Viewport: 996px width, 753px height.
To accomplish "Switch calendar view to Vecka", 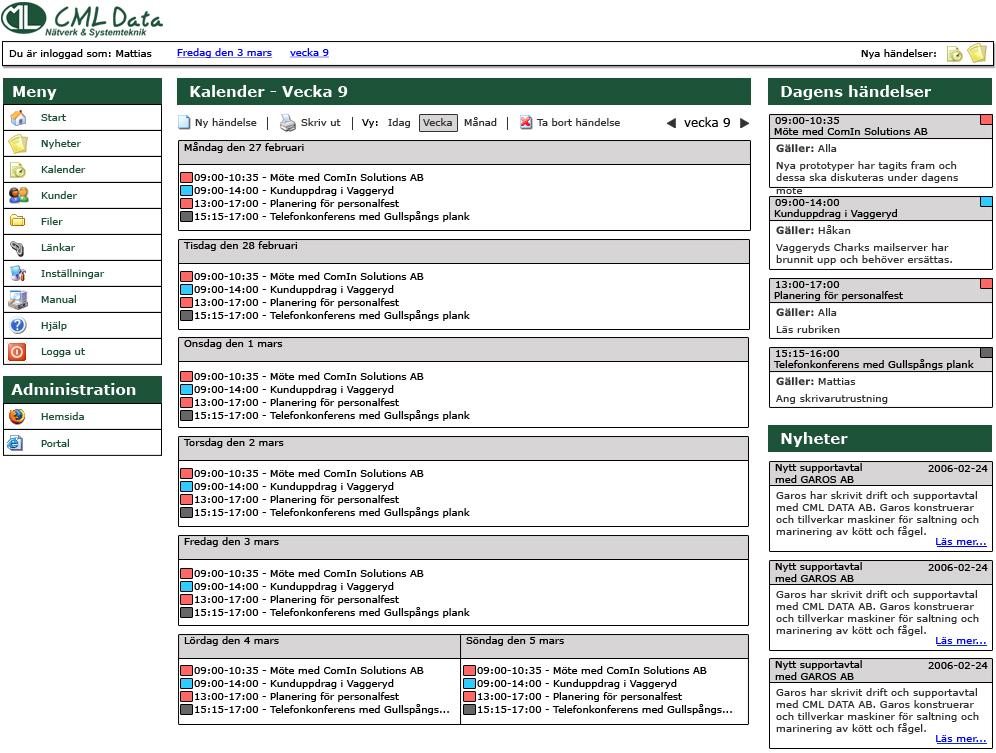I will [438, 123].
